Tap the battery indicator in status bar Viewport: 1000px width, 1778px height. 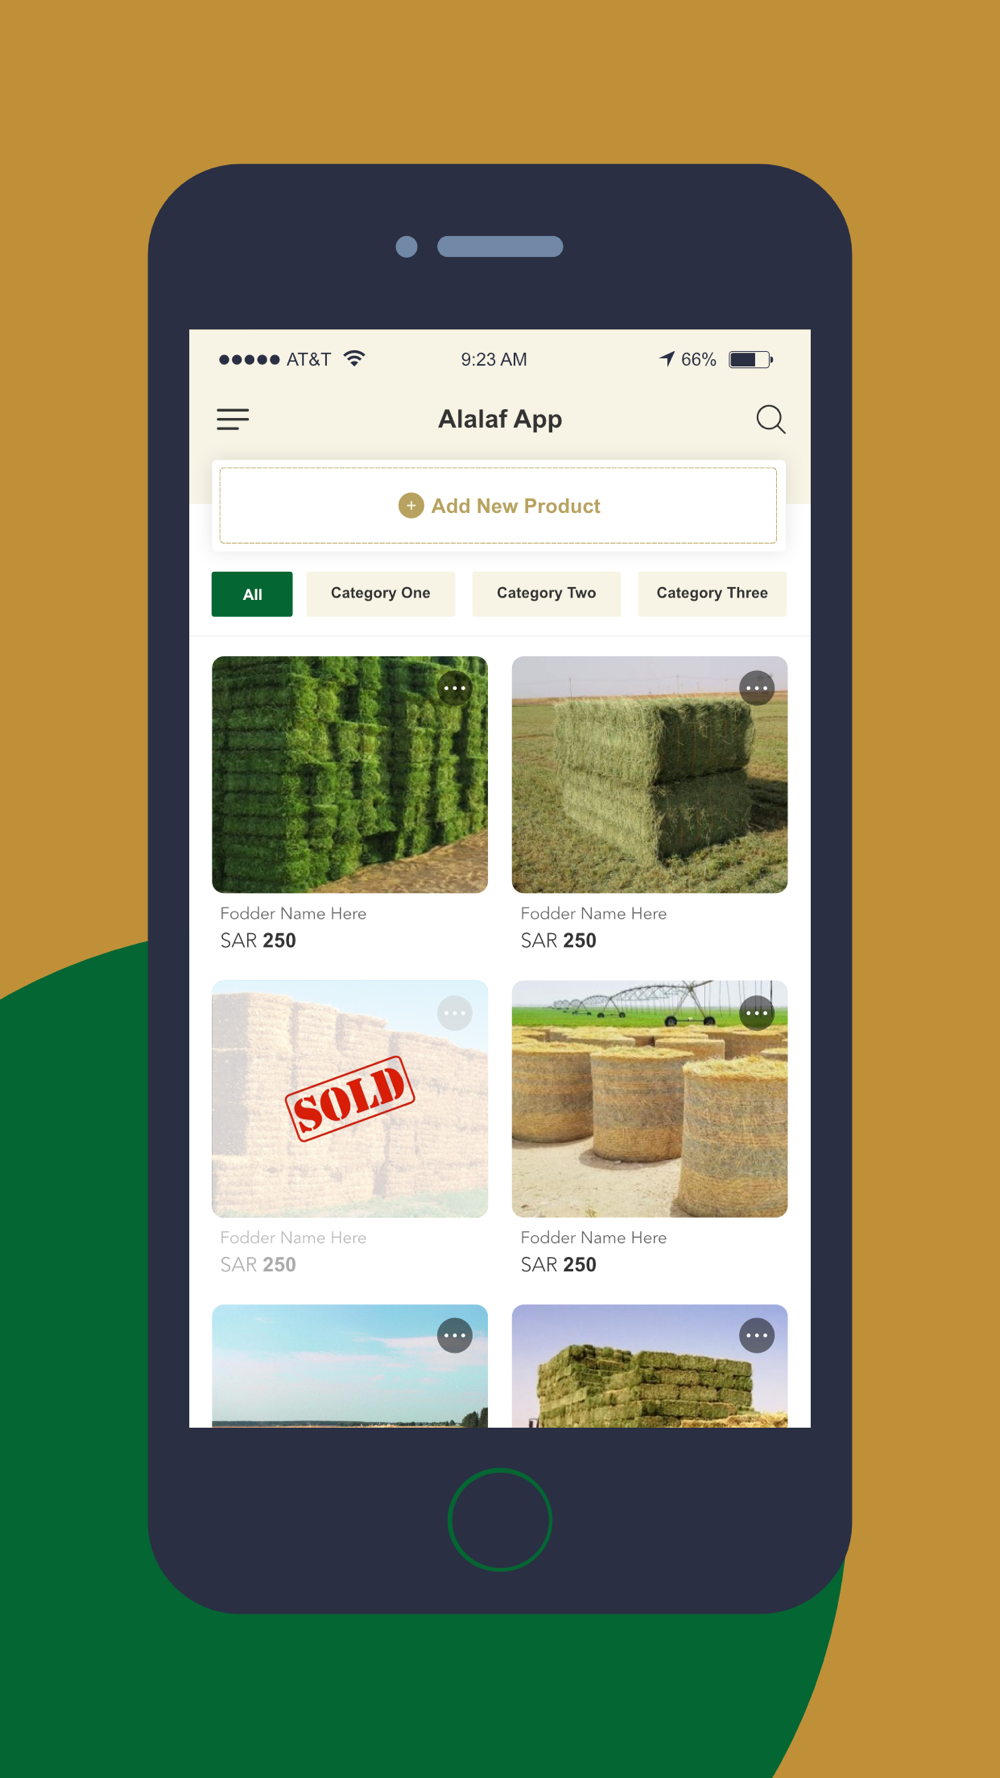(x=750, y=360)
